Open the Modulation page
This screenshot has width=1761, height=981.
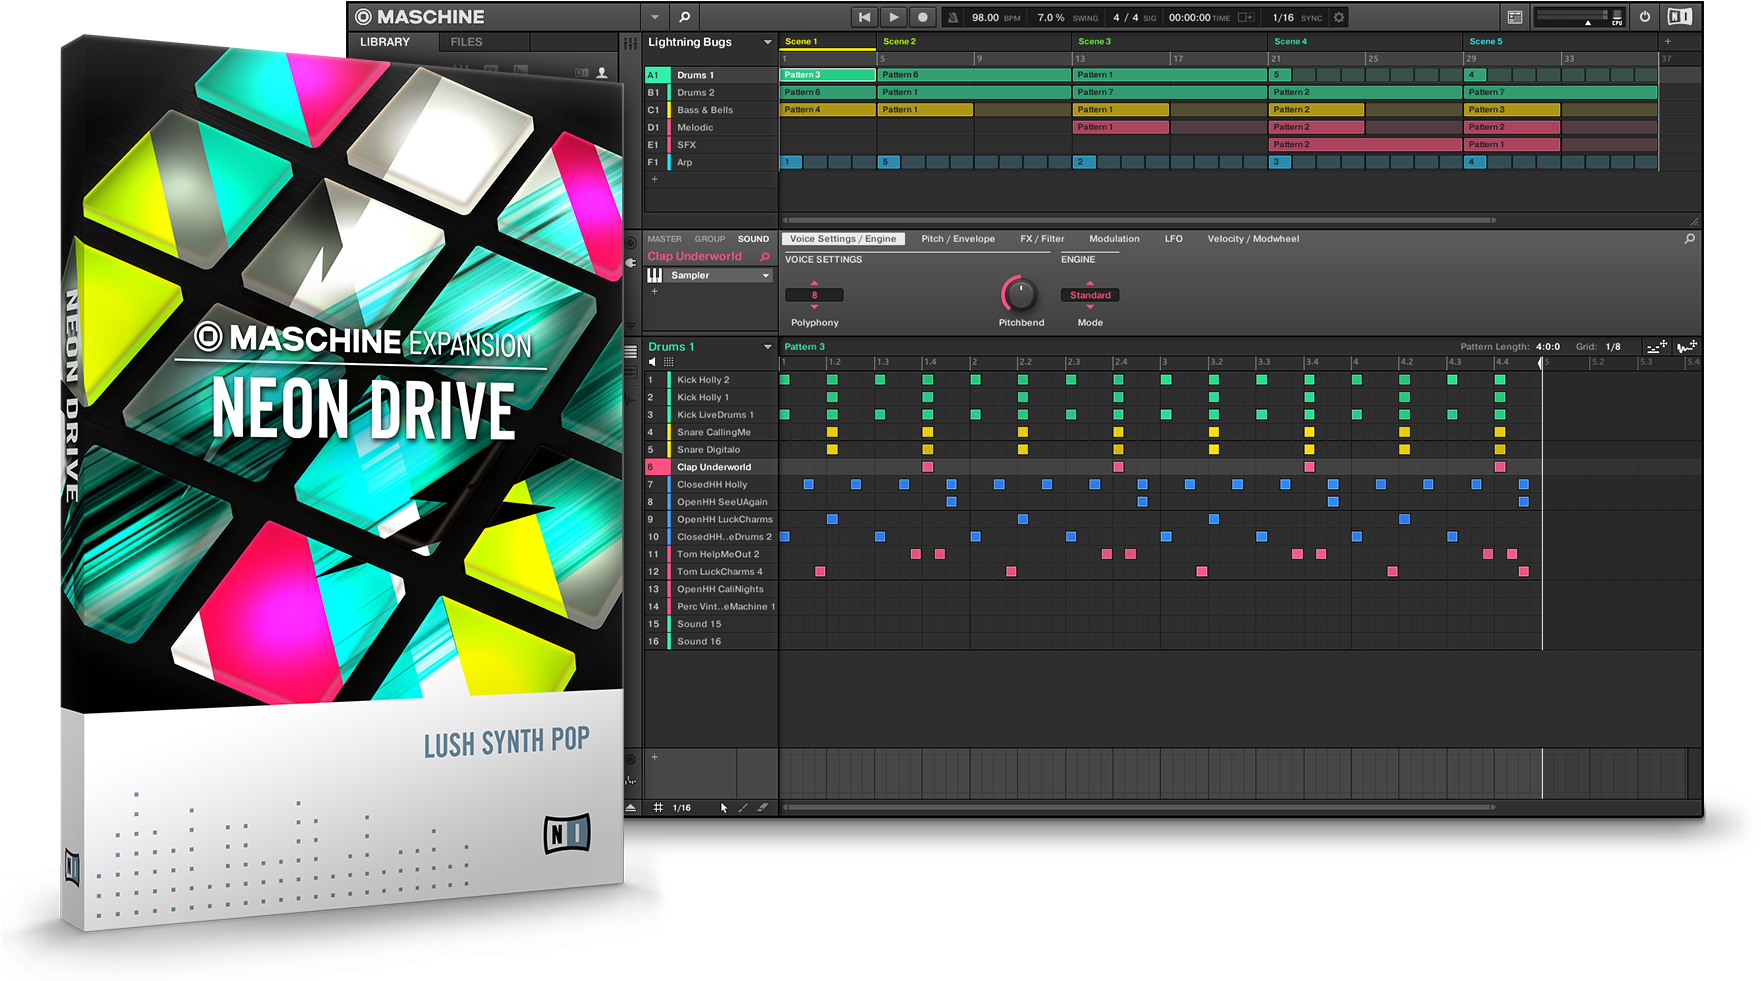(1114, 239)
